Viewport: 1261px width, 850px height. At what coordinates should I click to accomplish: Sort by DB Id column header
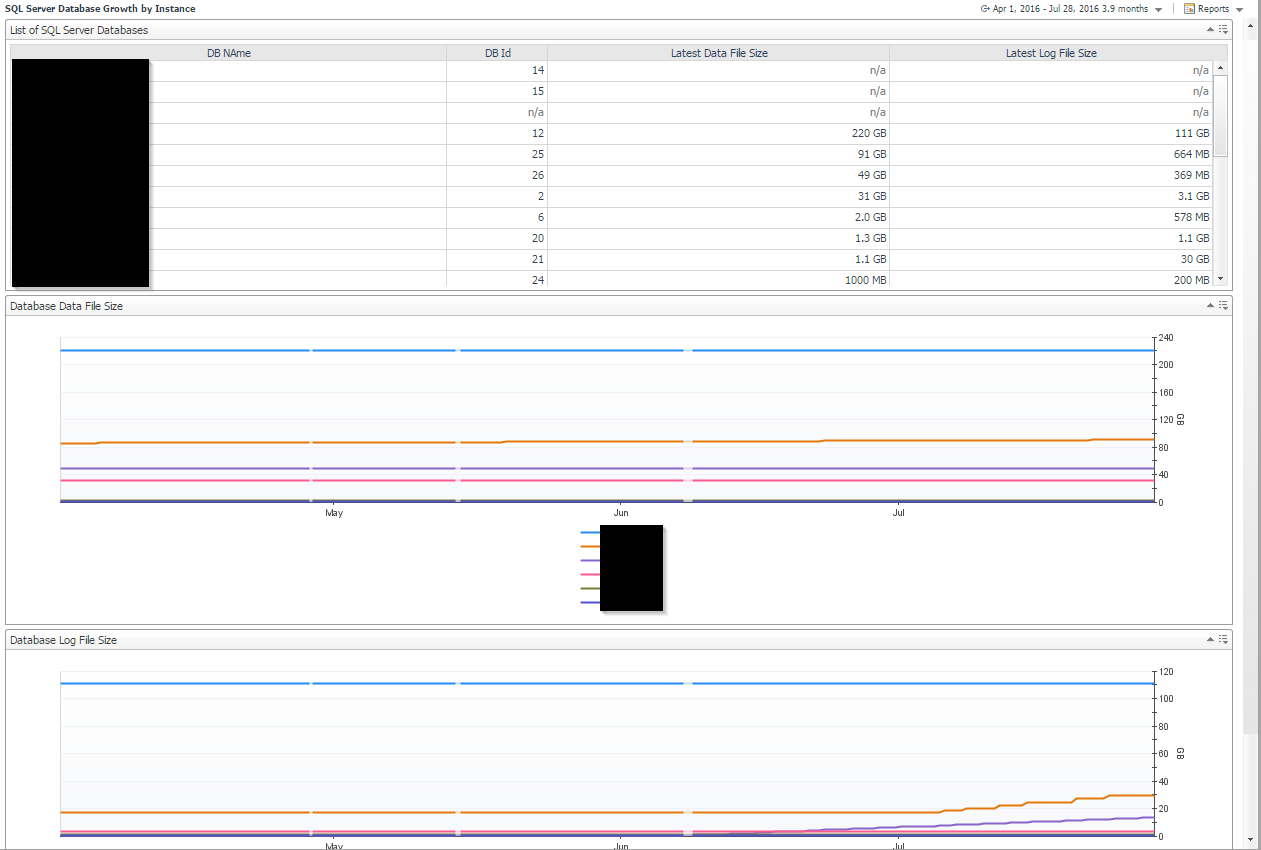pyautogui.click(x=497, y=53)
